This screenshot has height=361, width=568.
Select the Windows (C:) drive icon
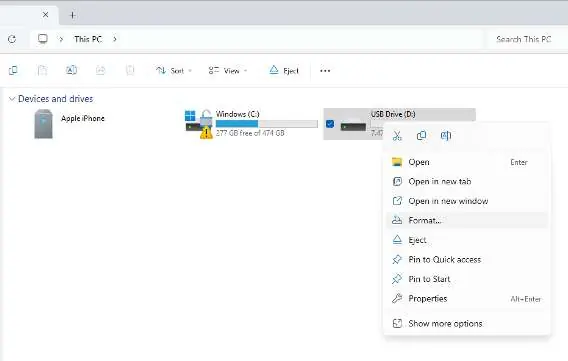[x=199, y=124]
